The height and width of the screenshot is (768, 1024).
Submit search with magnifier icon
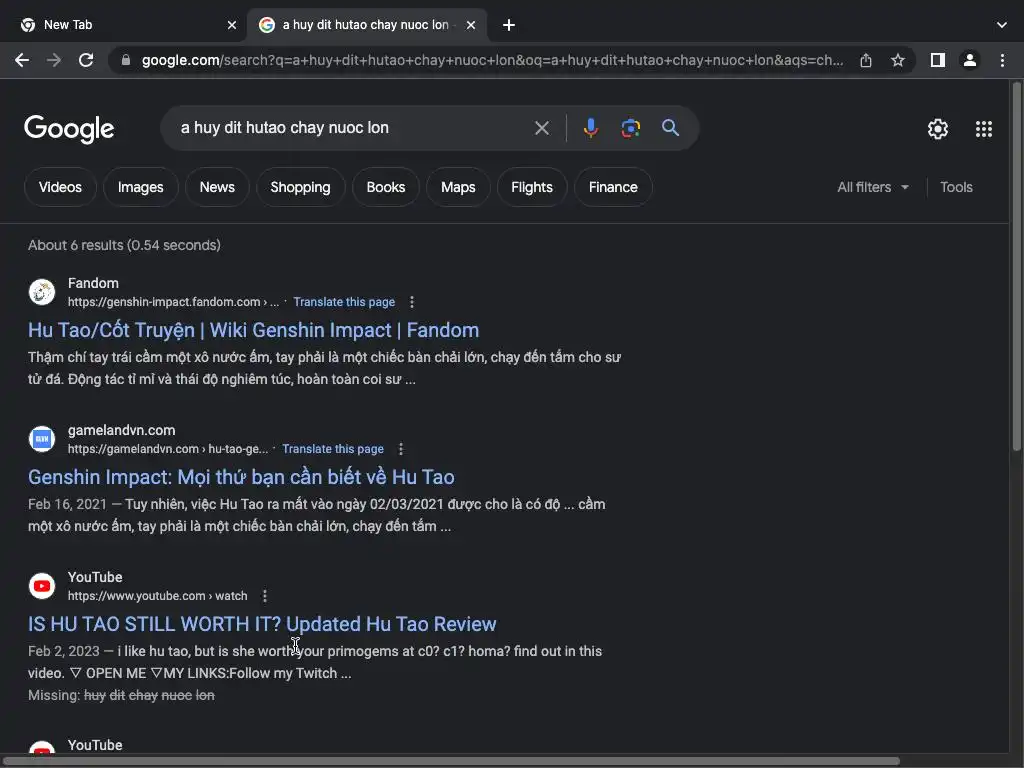tap(670, 128)
